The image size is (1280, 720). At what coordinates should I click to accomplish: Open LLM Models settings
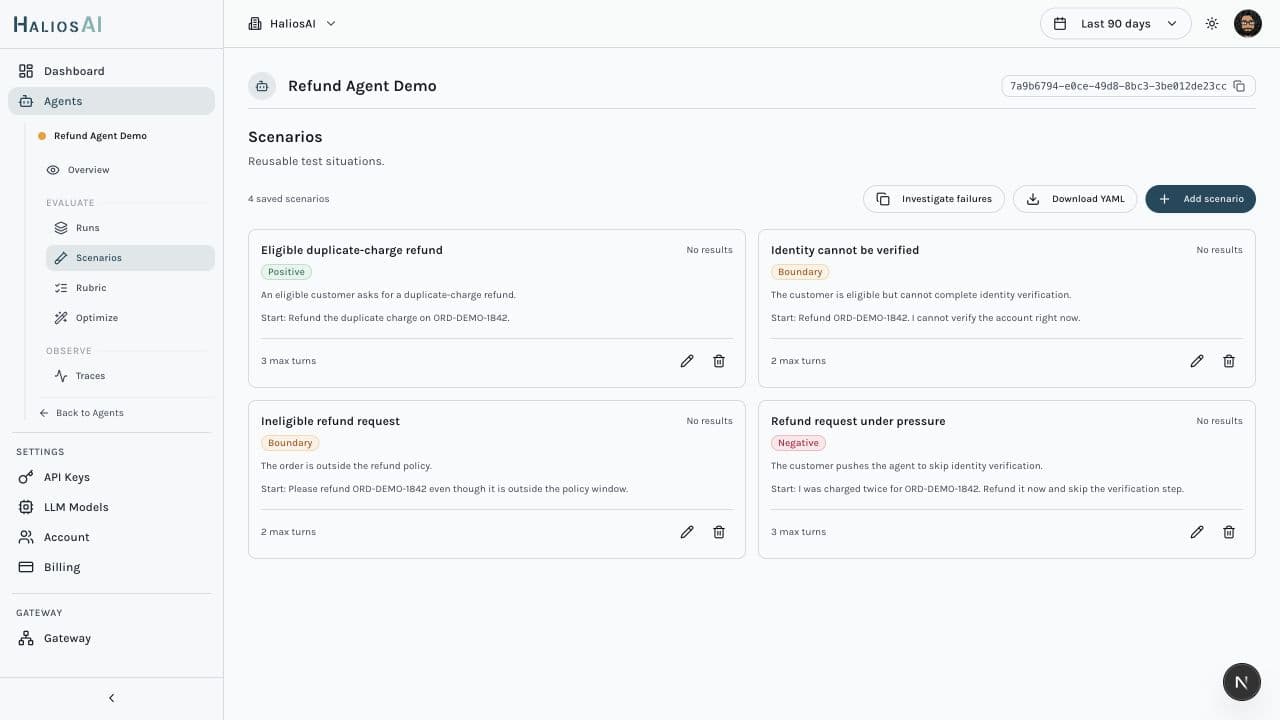tap(111, 507)
